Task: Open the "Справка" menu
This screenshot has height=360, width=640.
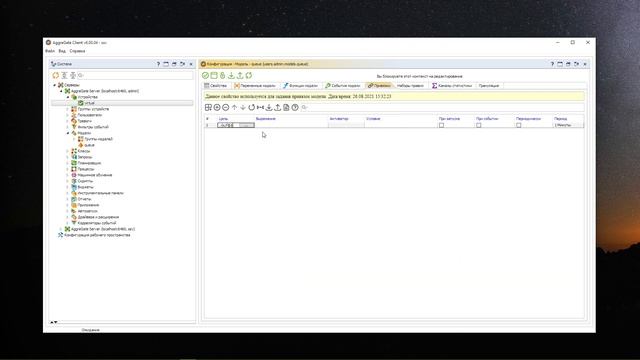Action: point(77,51)
